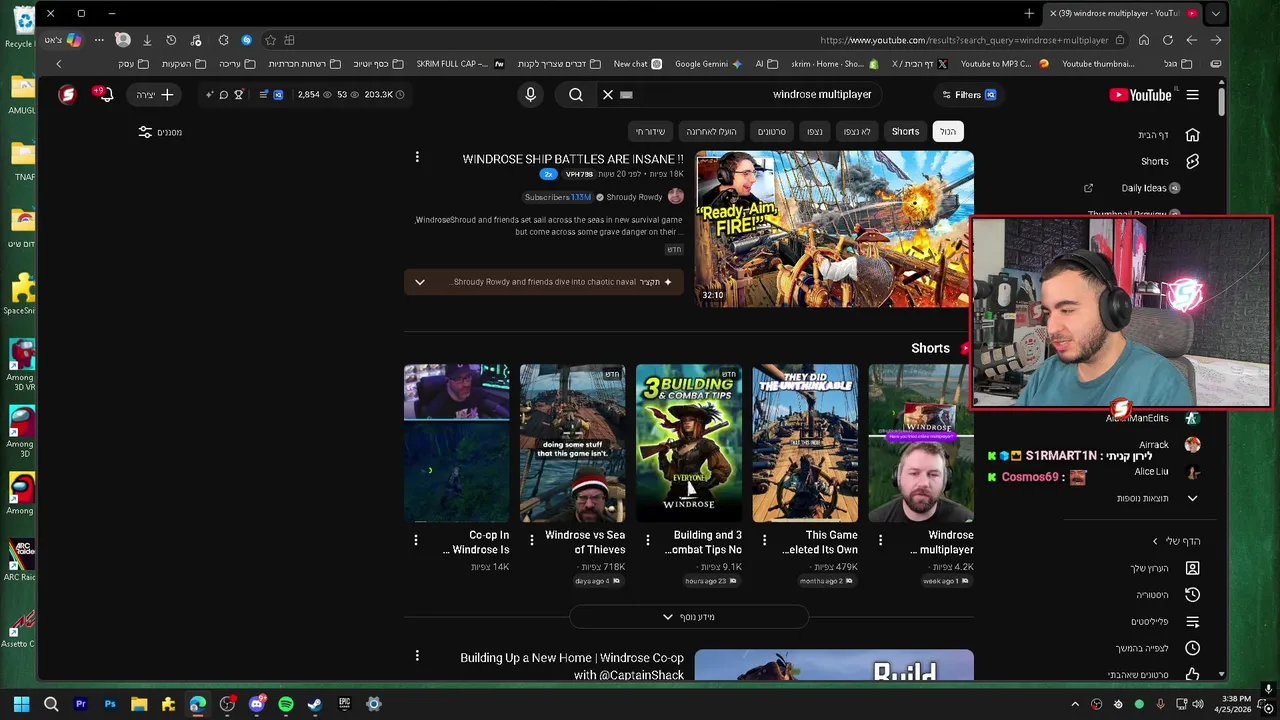Open Discord from the taskbar
The width and height of the screenshot is (1280, 720).
pyautogui.click(x=257, y=704)
